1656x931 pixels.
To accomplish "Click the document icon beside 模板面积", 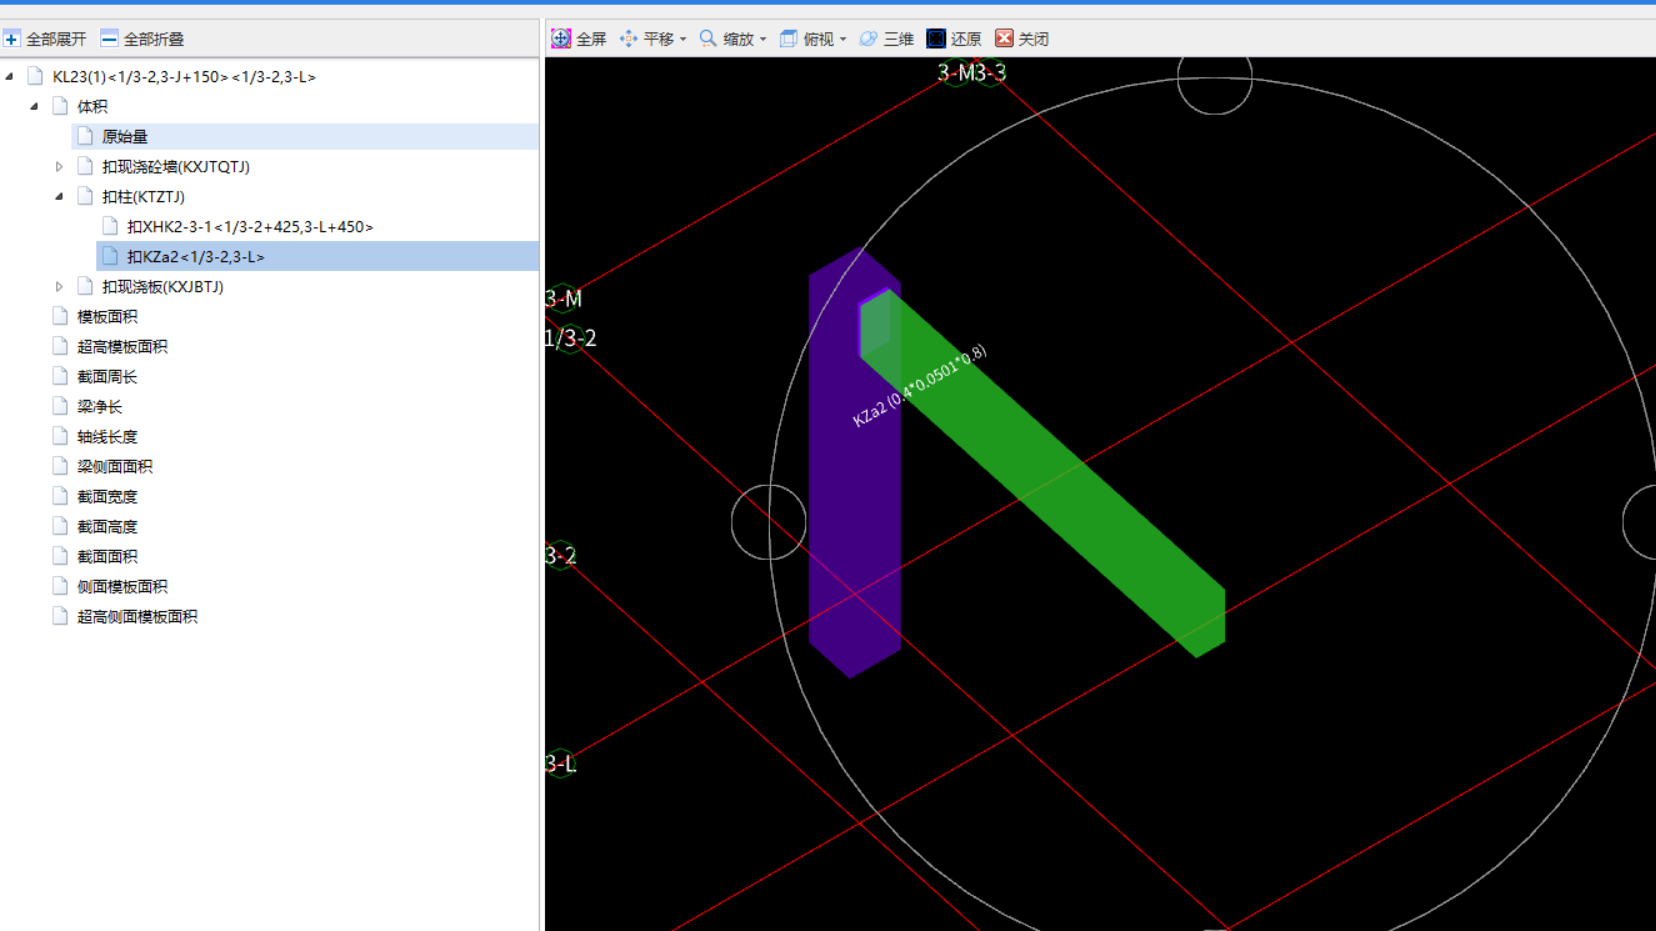I will coord(60,316).
